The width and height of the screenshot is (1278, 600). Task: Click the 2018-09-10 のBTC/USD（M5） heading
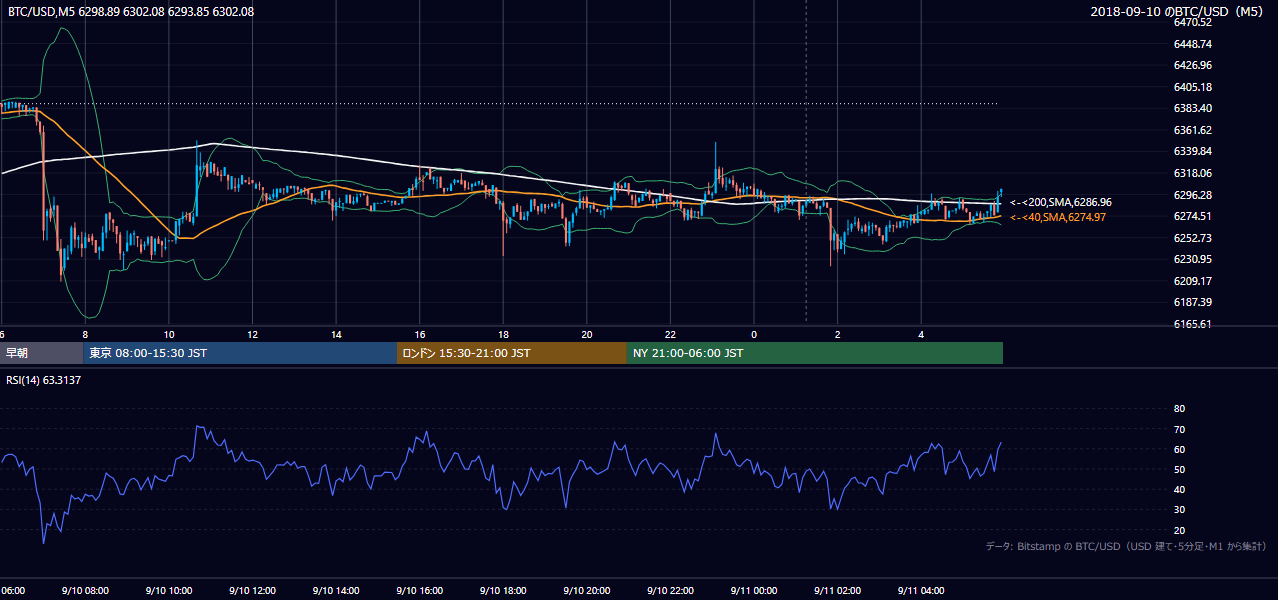point(1178,11)
